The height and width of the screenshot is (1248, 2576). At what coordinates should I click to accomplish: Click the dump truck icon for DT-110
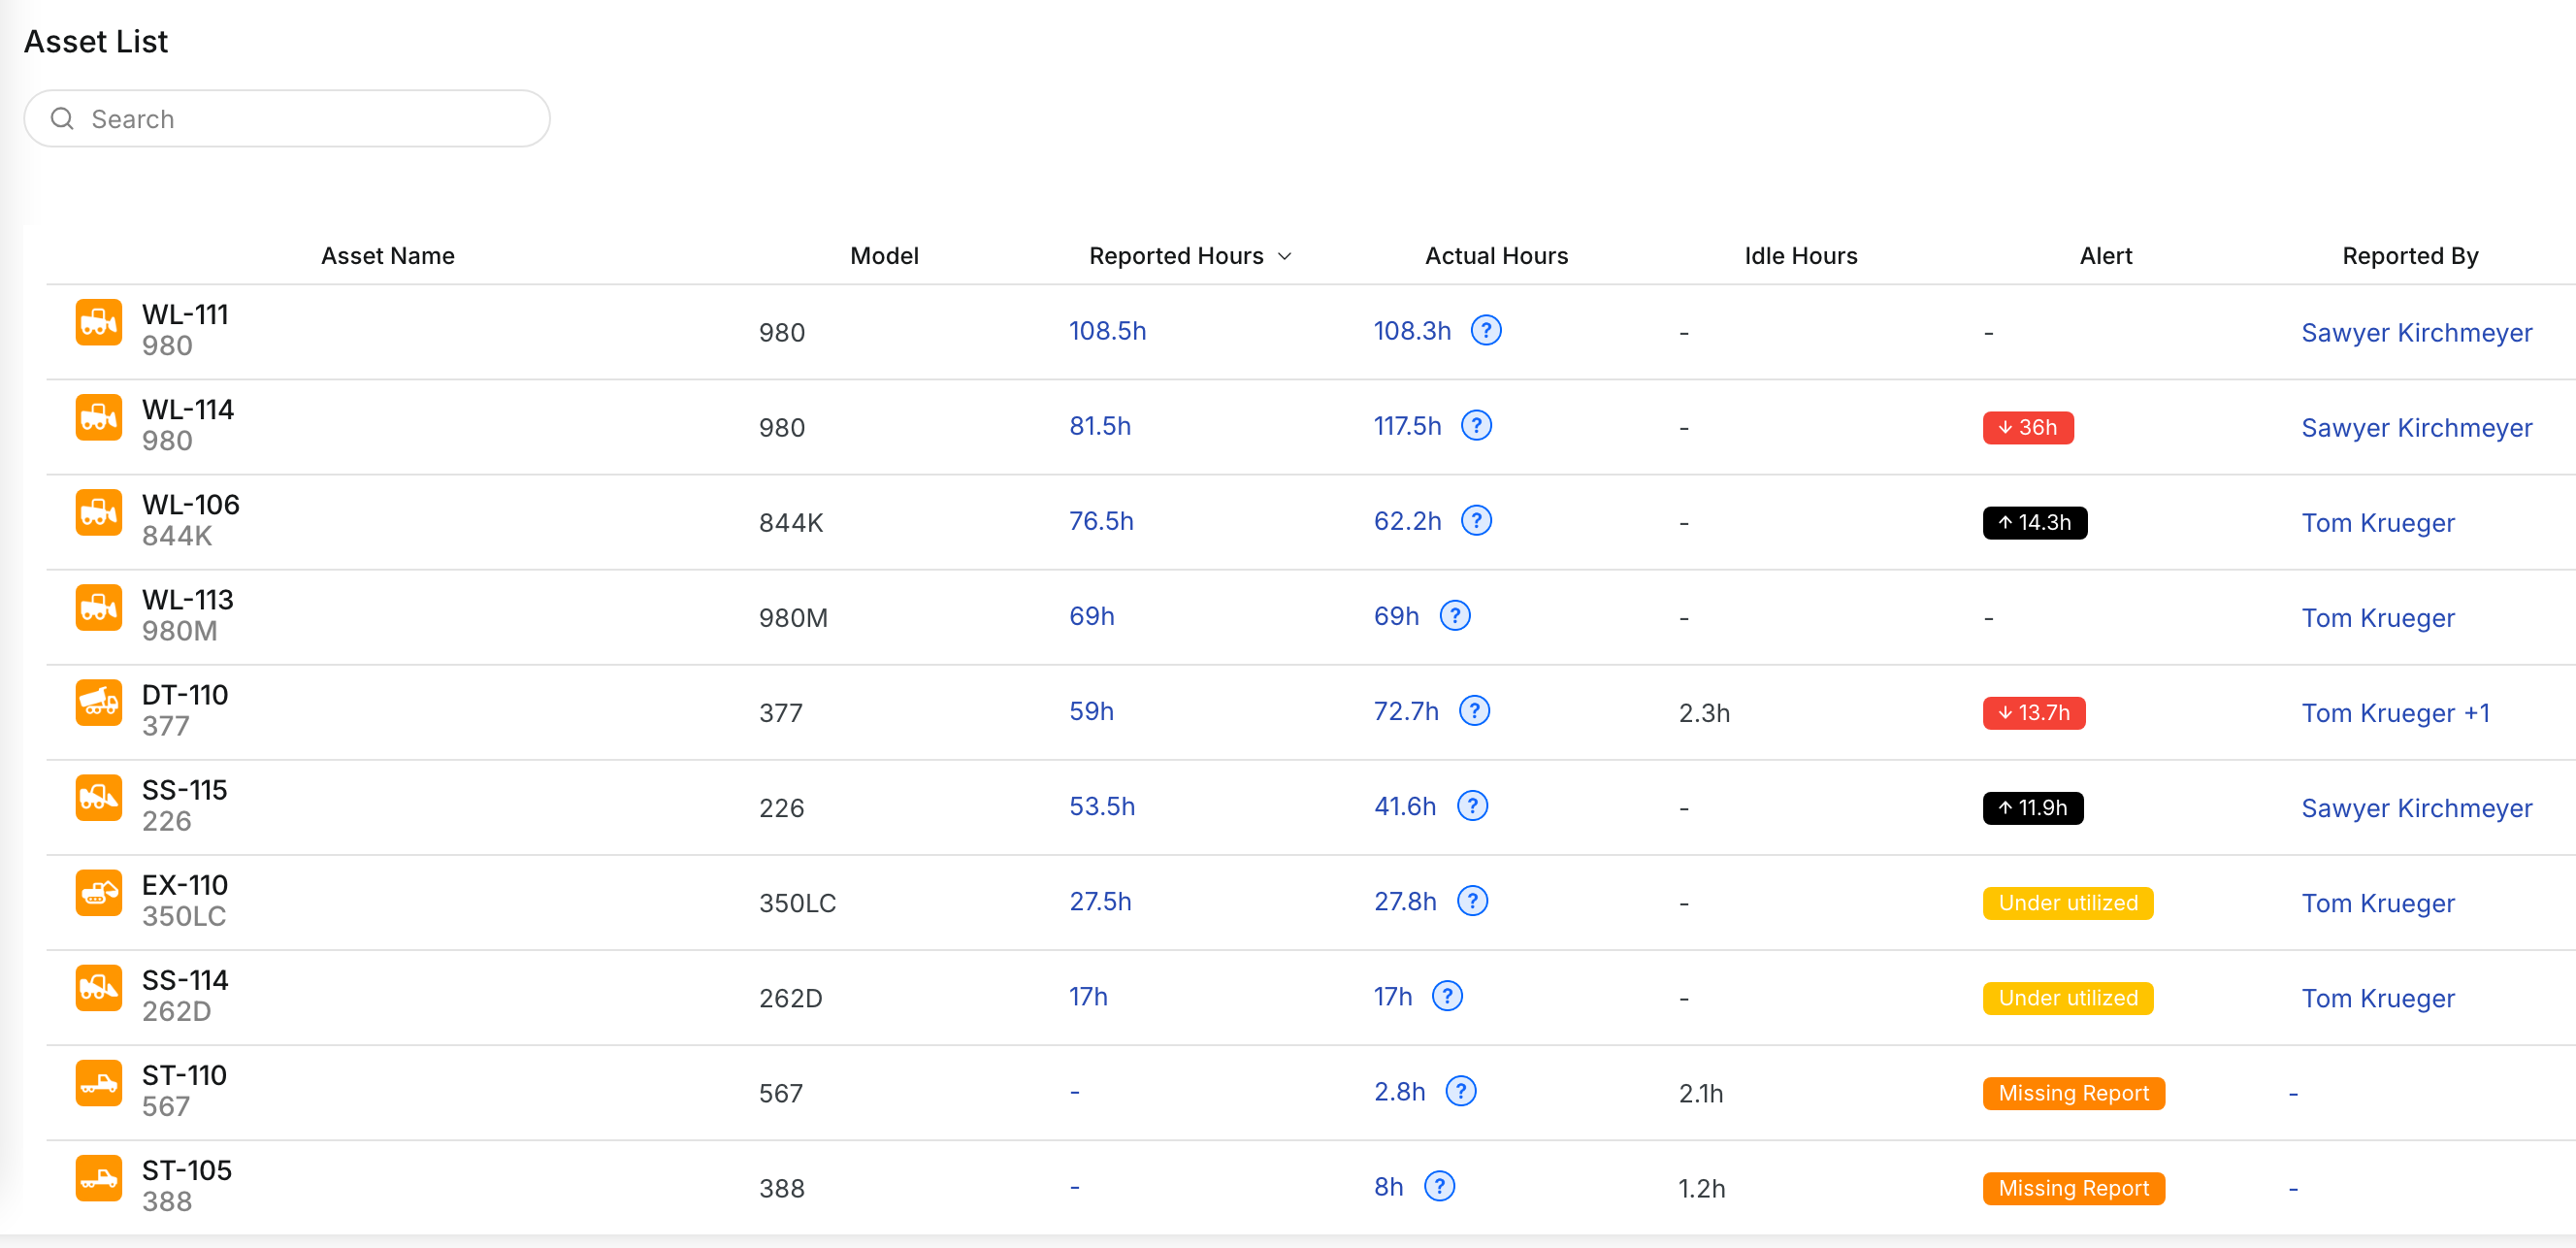click(x=99, y=703)
